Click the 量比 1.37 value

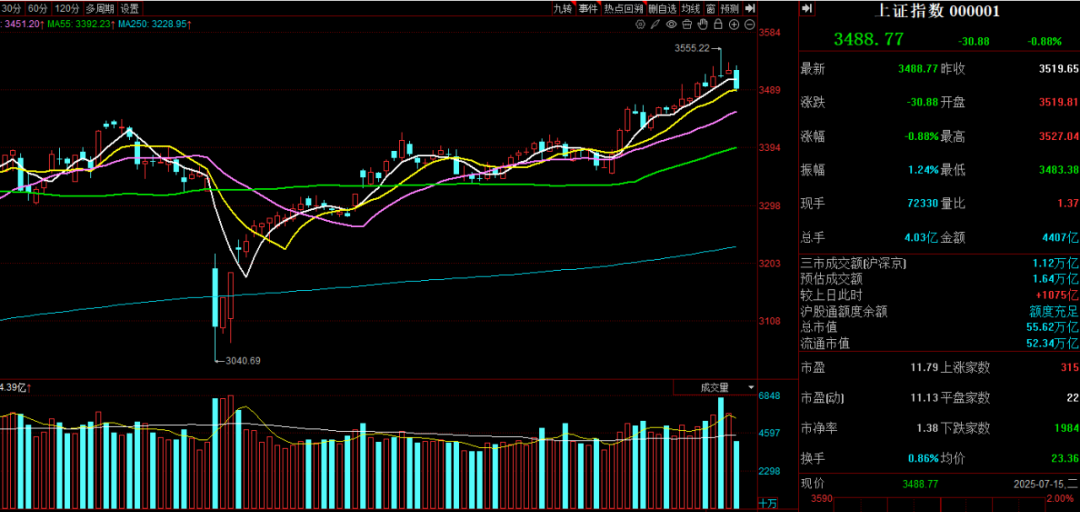point(1068,204)
